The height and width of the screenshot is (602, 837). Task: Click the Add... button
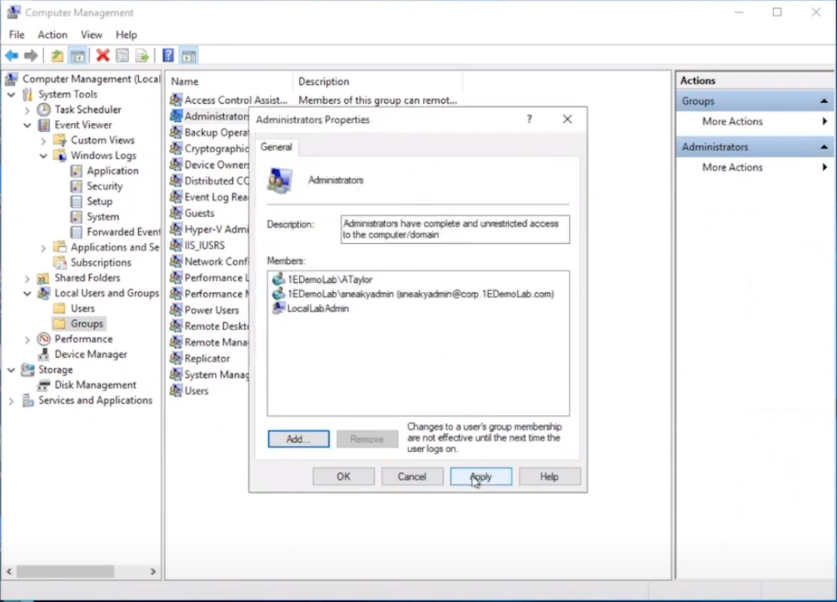click(298, 439)
